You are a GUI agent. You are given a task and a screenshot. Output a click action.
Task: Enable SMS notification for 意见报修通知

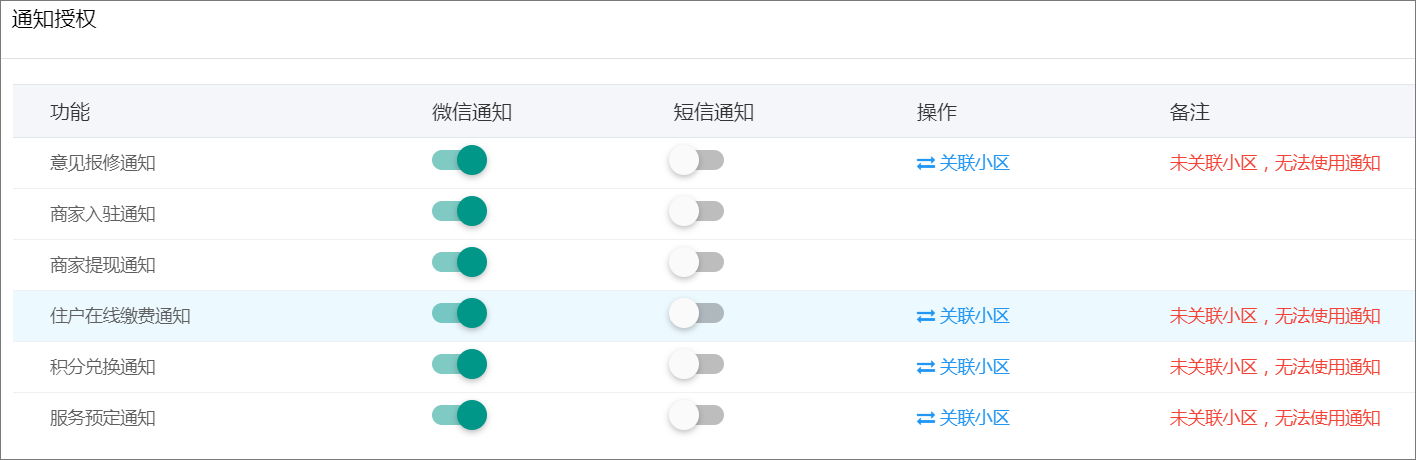[x=696, y=160]
